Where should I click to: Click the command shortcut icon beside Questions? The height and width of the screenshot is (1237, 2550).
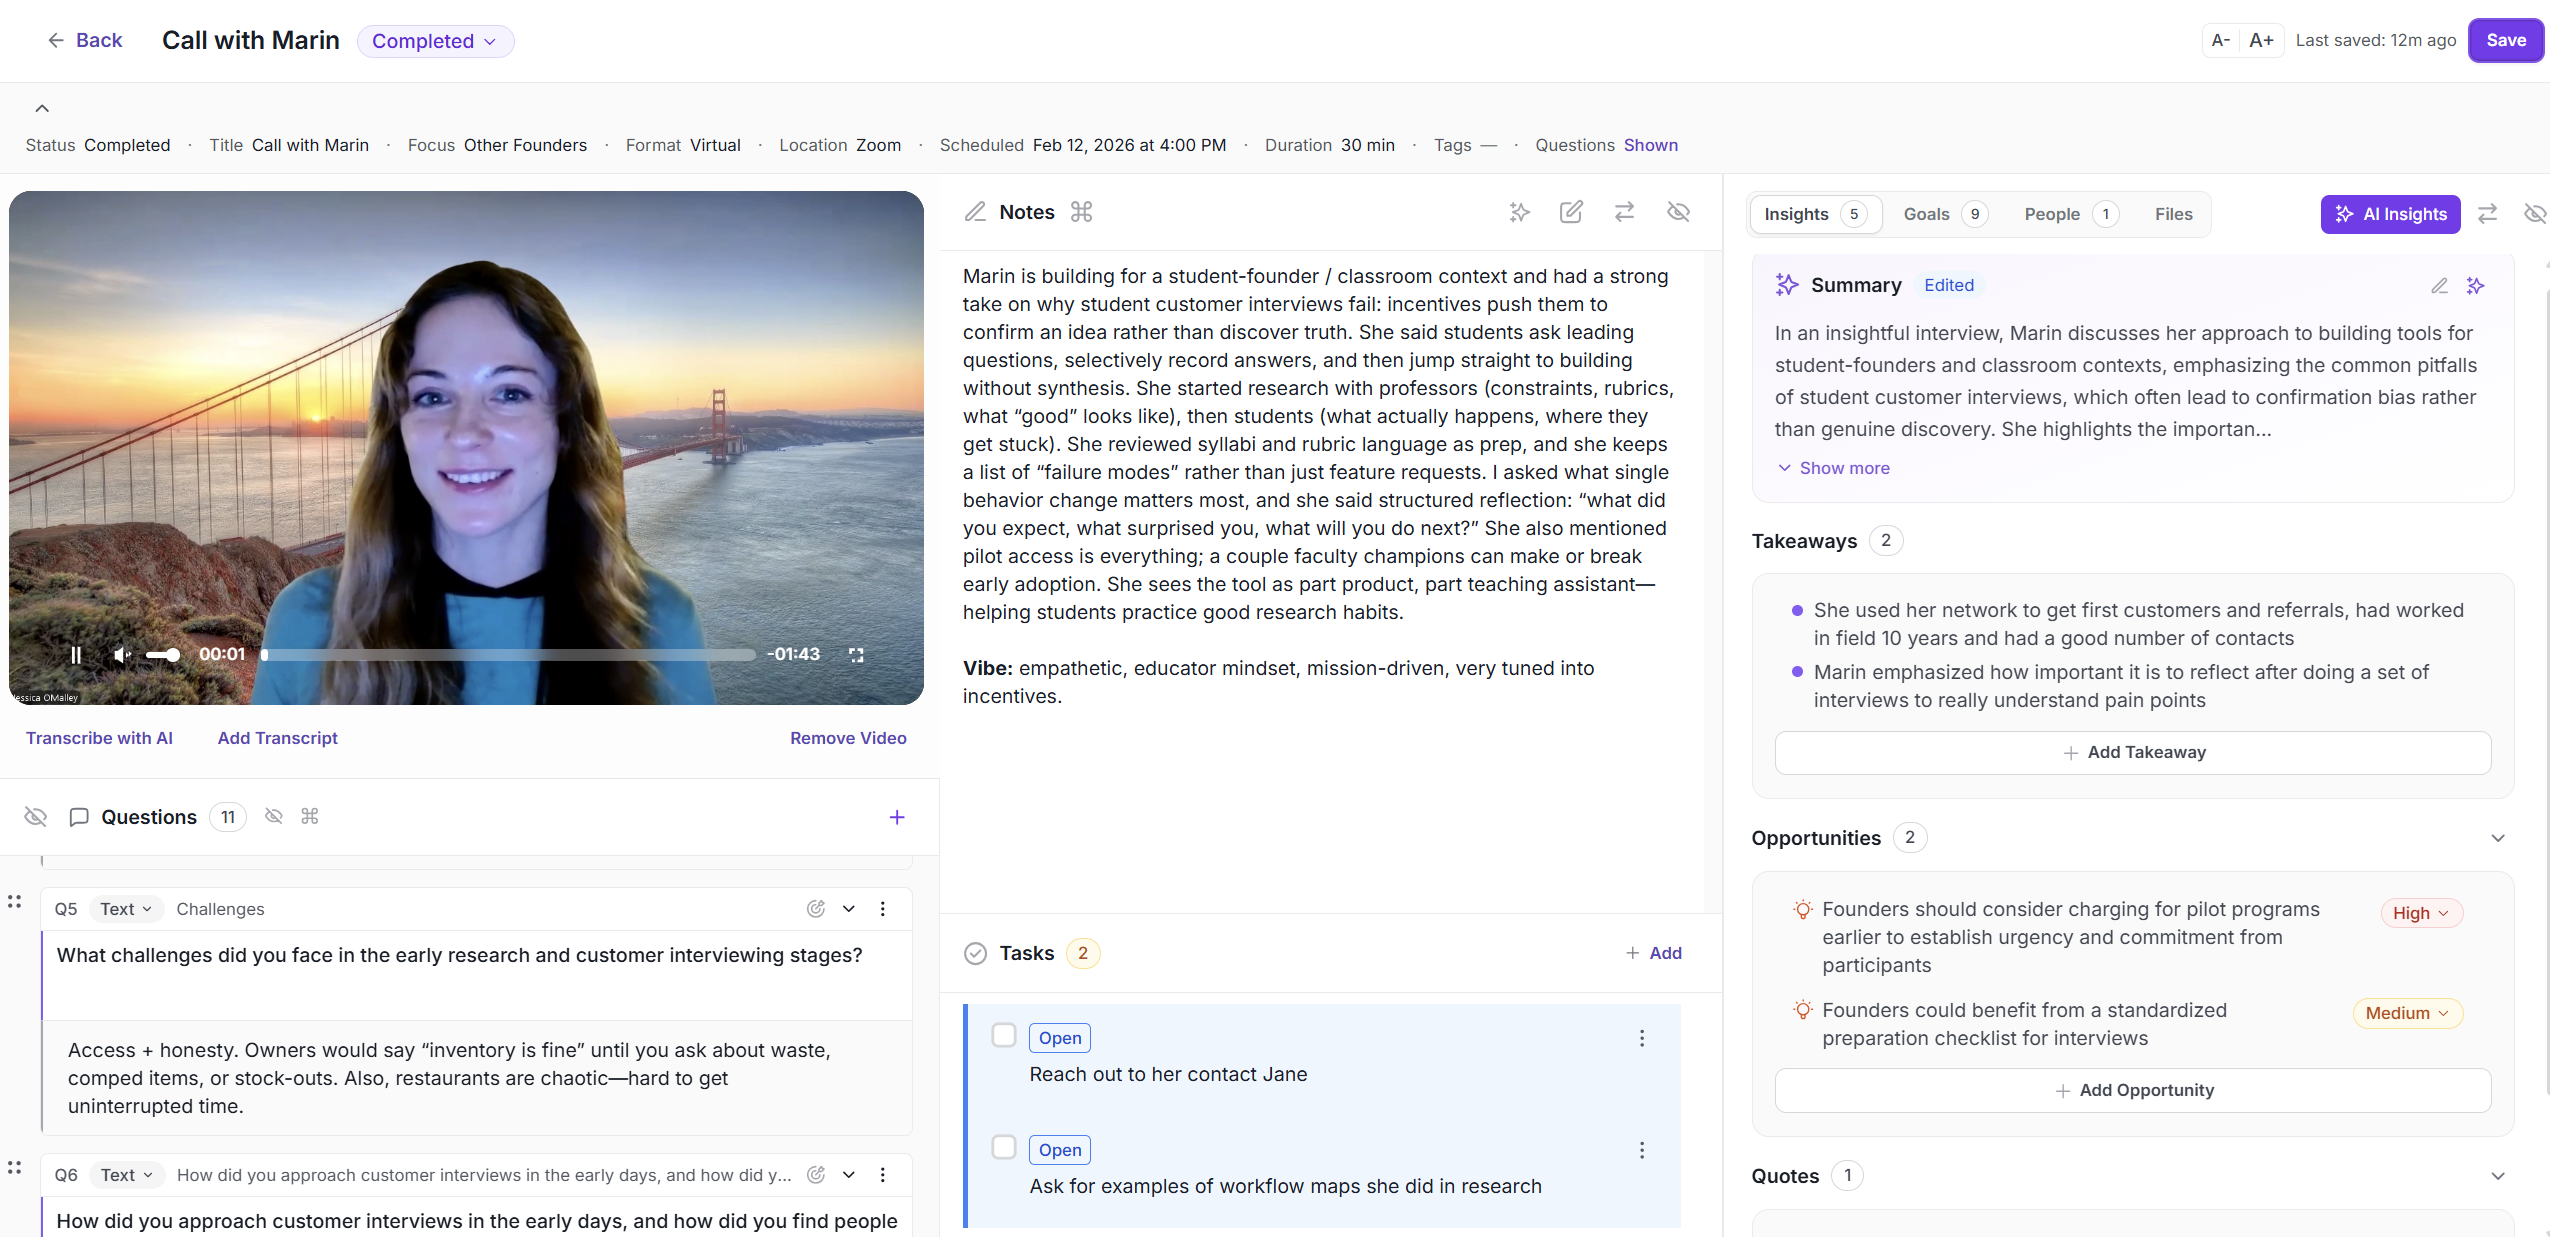(310, 816)
